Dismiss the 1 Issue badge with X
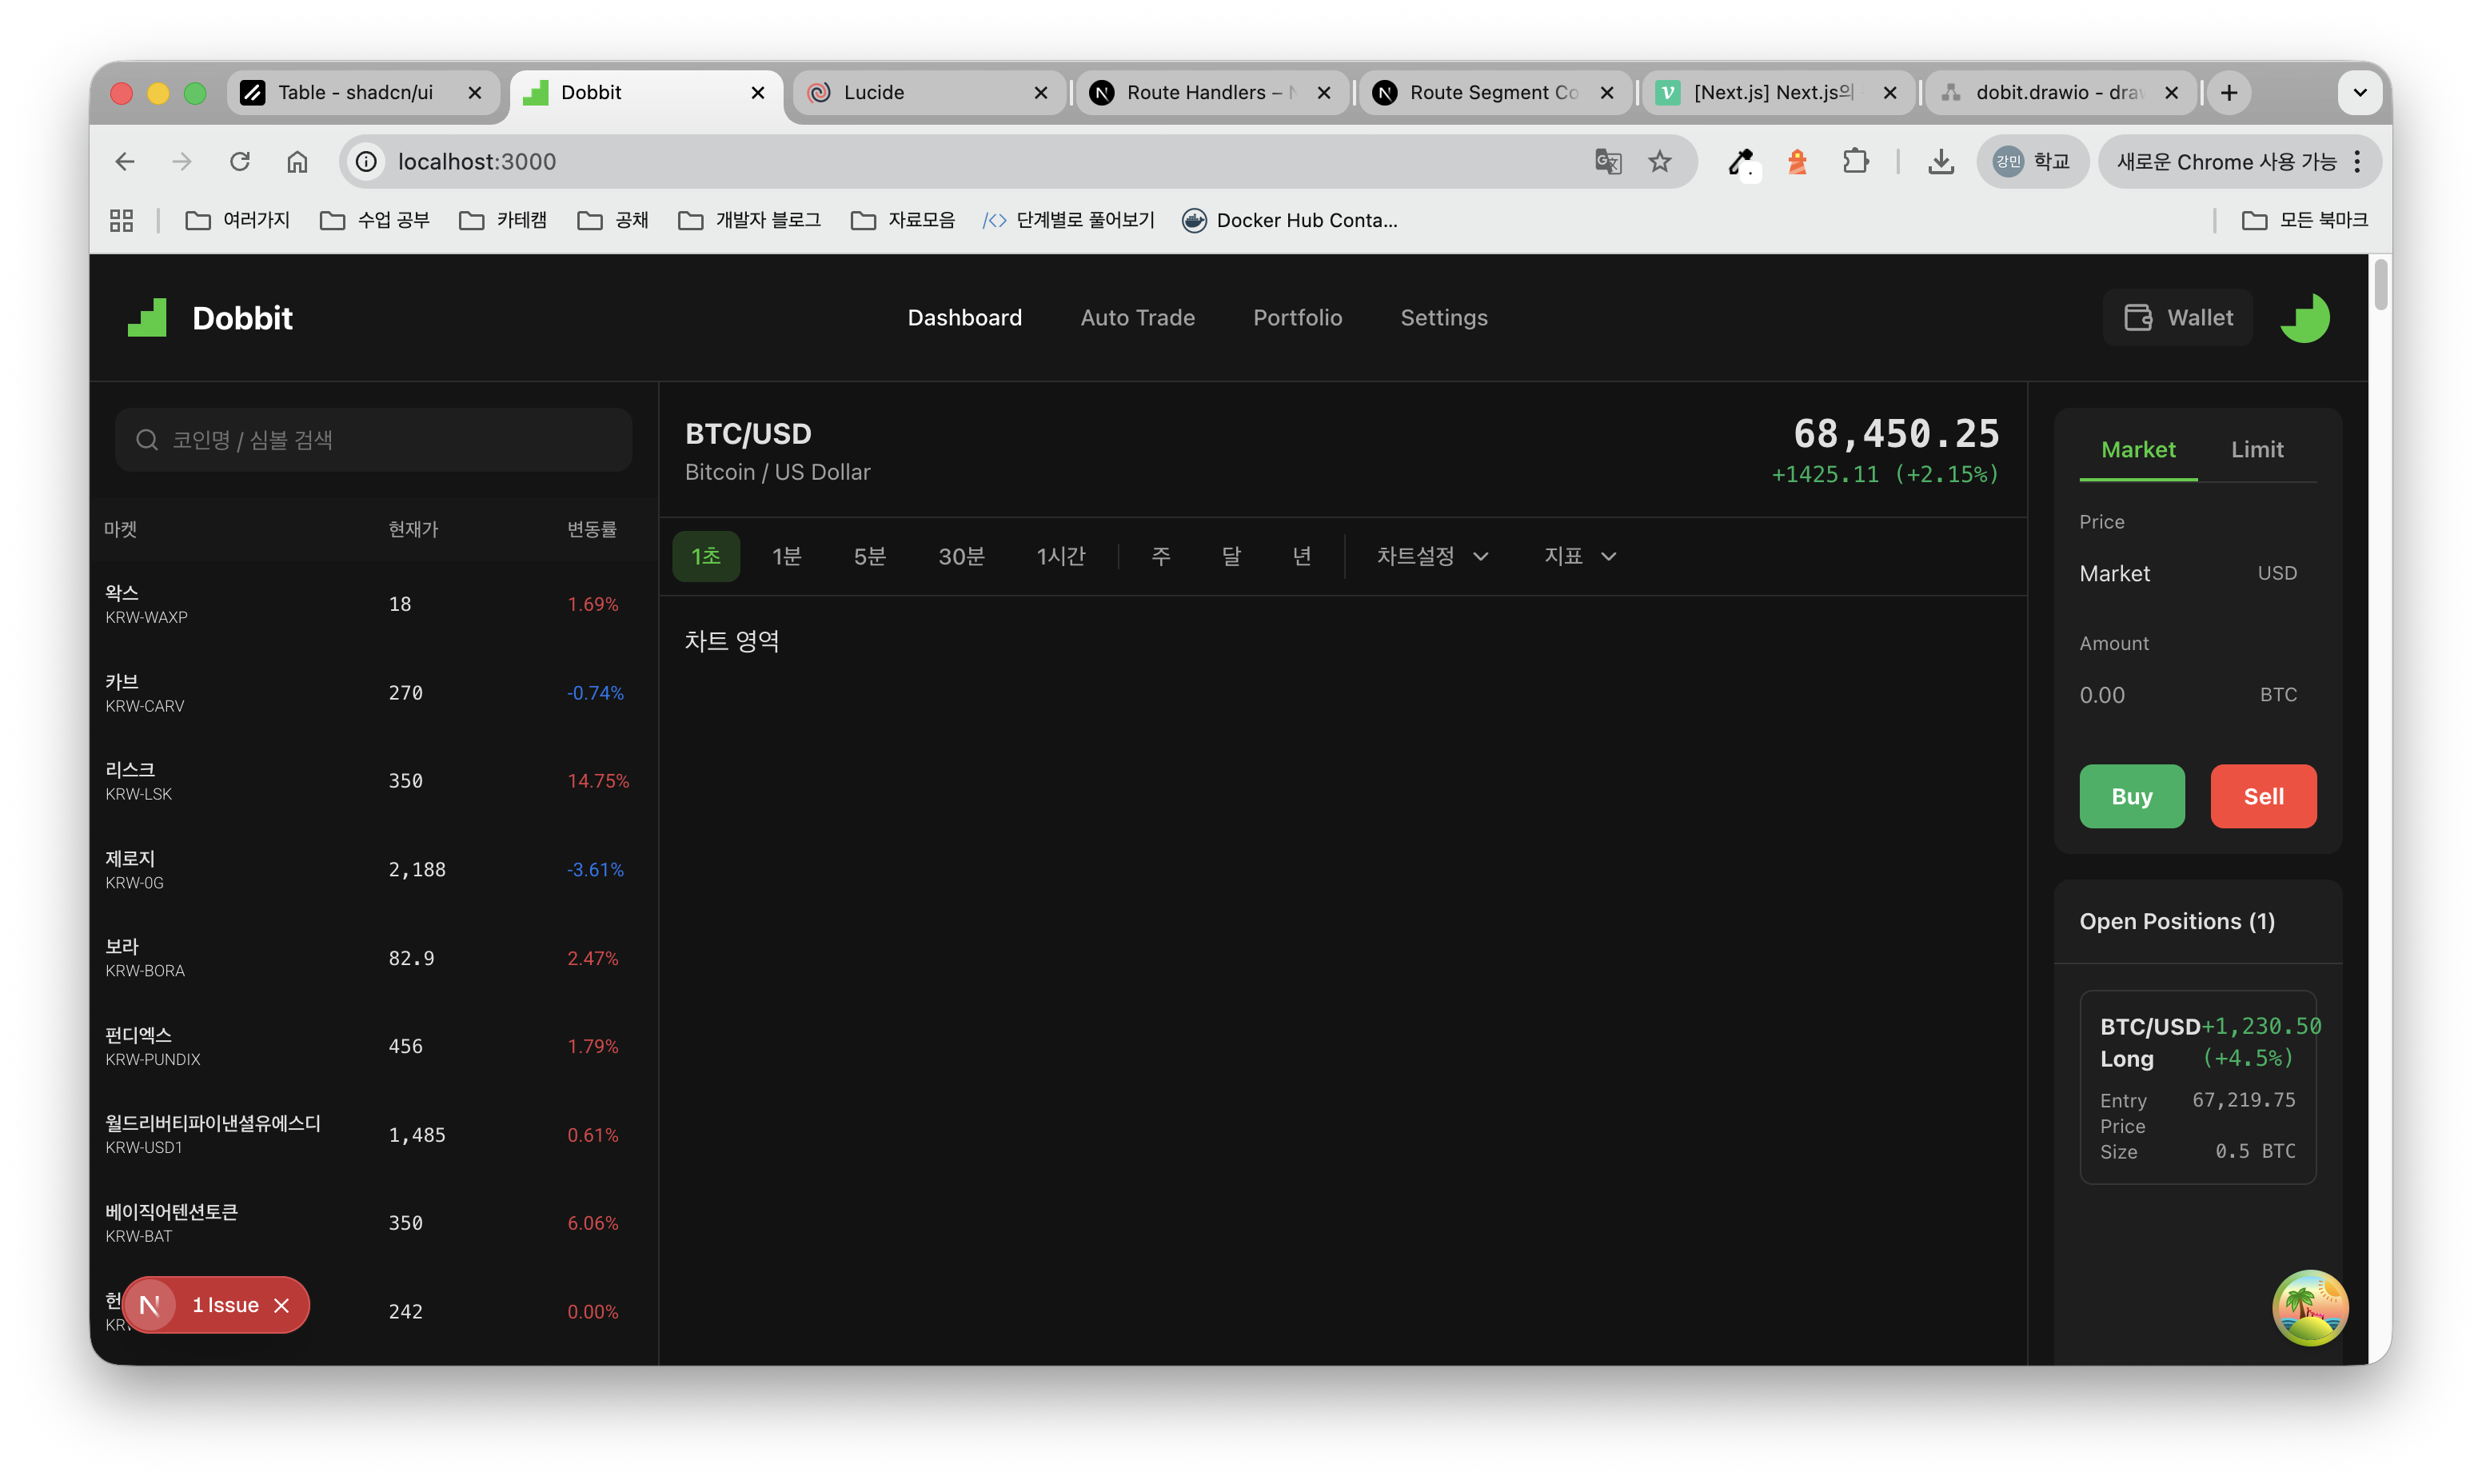This screenshot has width=2482, height=1484. coord(282,1305)
